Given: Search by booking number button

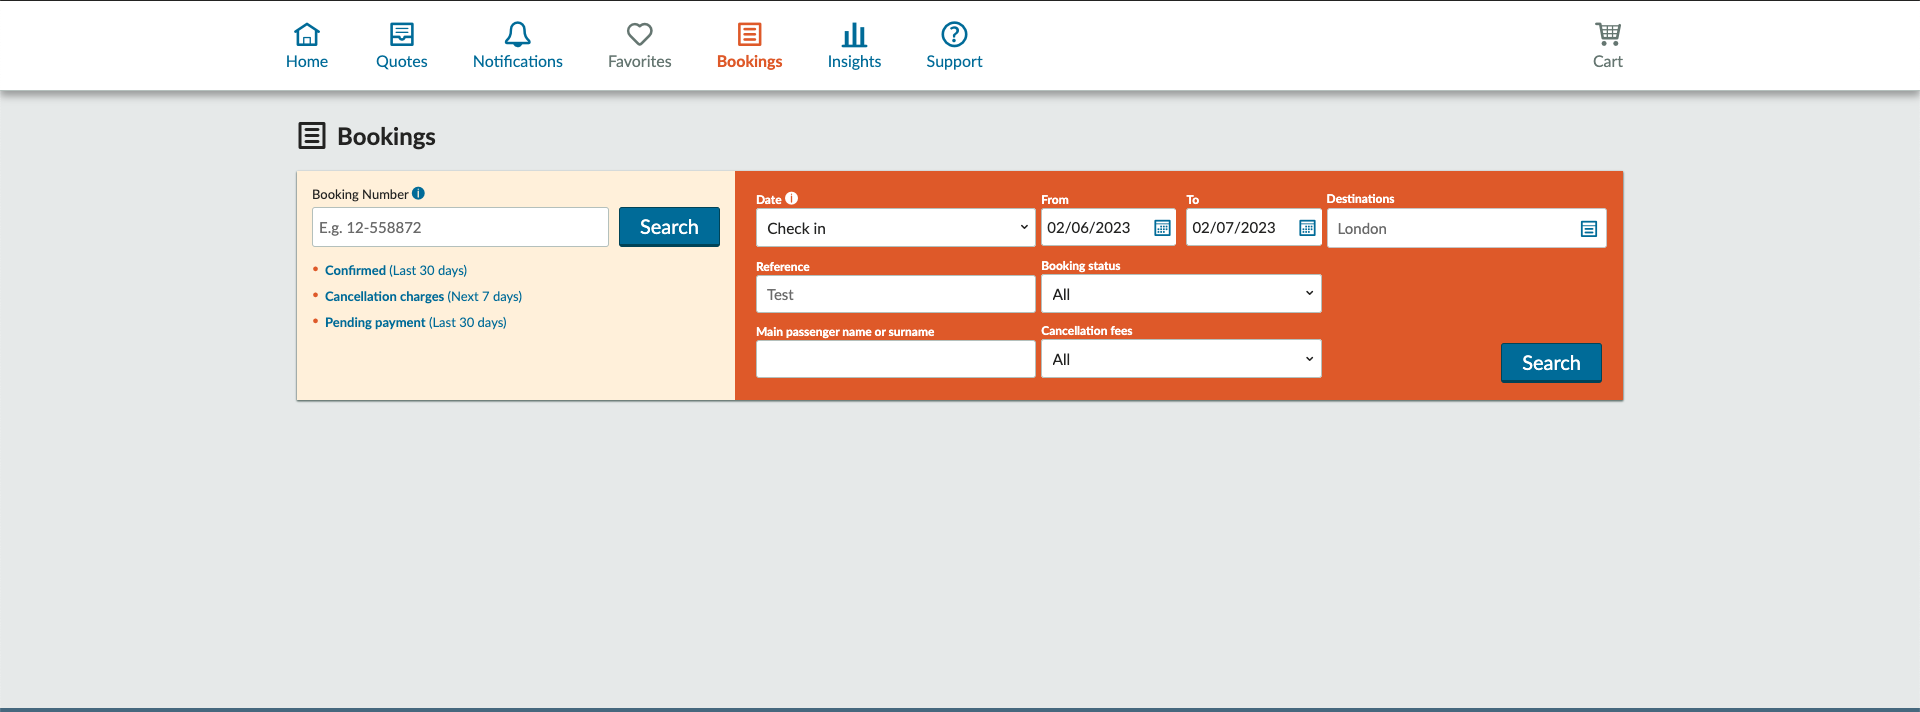Looking at the screenshot, I should [669, 227].
